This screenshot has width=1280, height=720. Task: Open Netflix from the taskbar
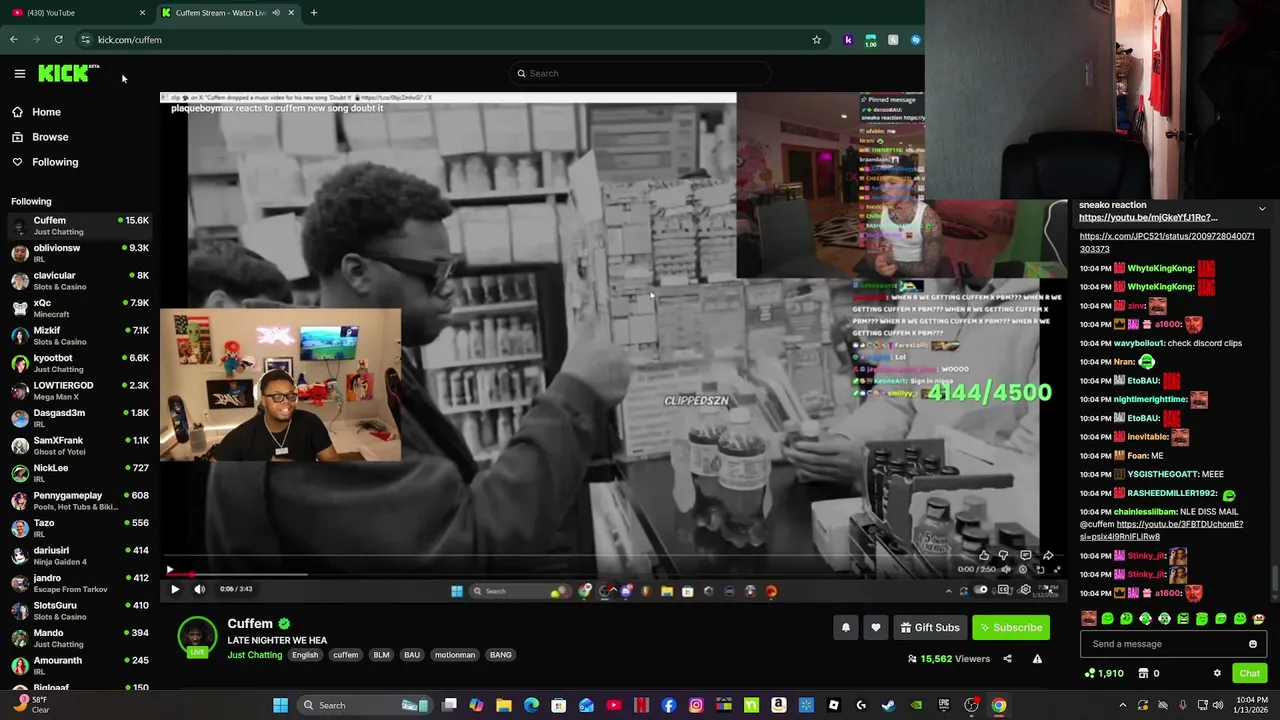click(x=641, y=705)
